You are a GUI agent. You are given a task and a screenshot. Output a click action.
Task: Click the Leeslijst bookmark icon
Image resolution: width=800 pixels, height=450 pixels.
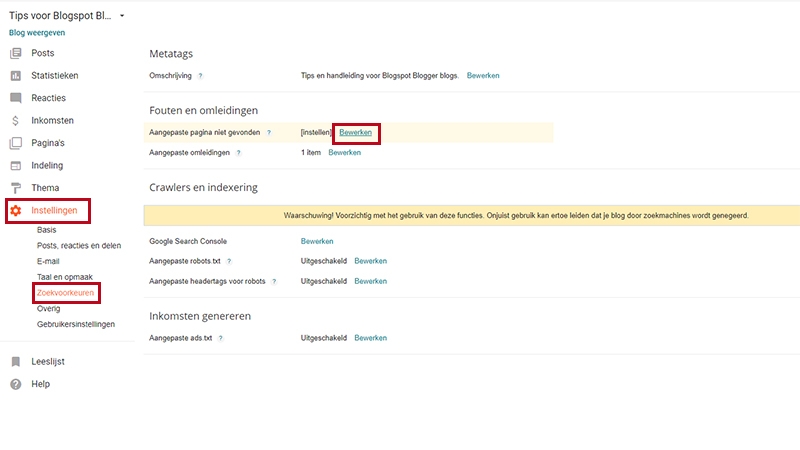[16, 362]
